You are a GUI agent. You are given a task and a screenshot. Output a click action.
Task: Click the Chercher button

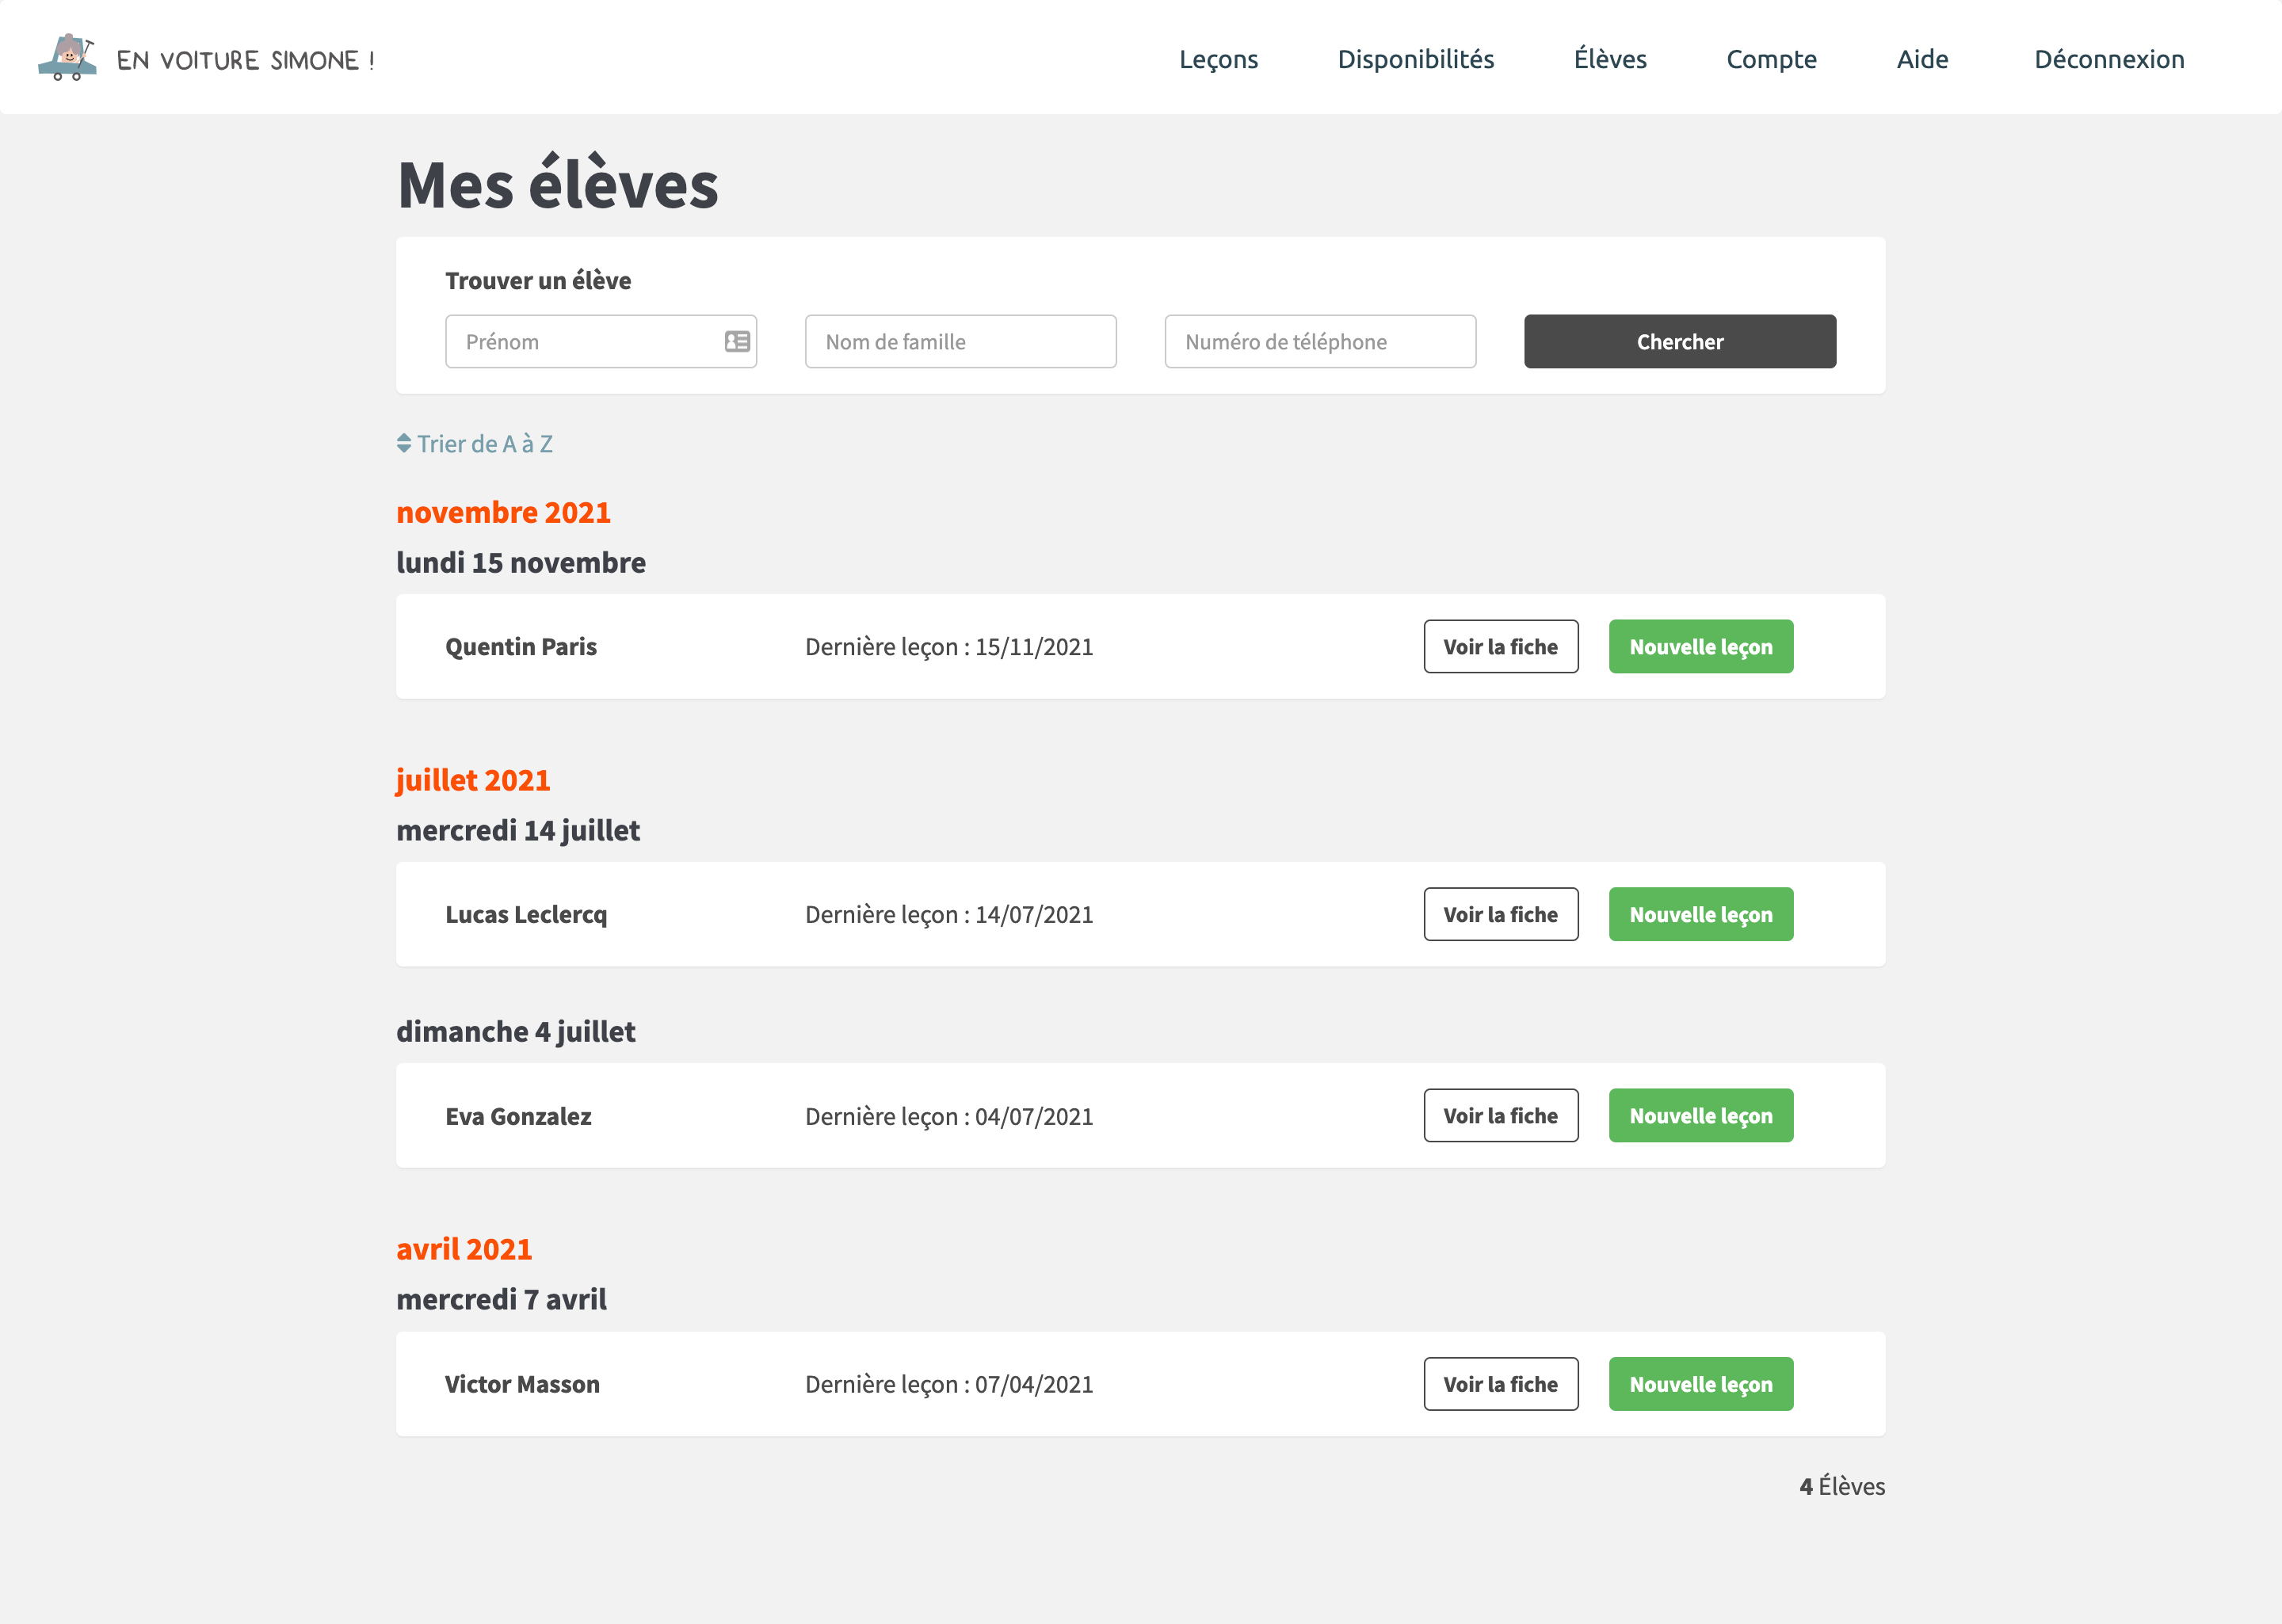(1680, 342)
